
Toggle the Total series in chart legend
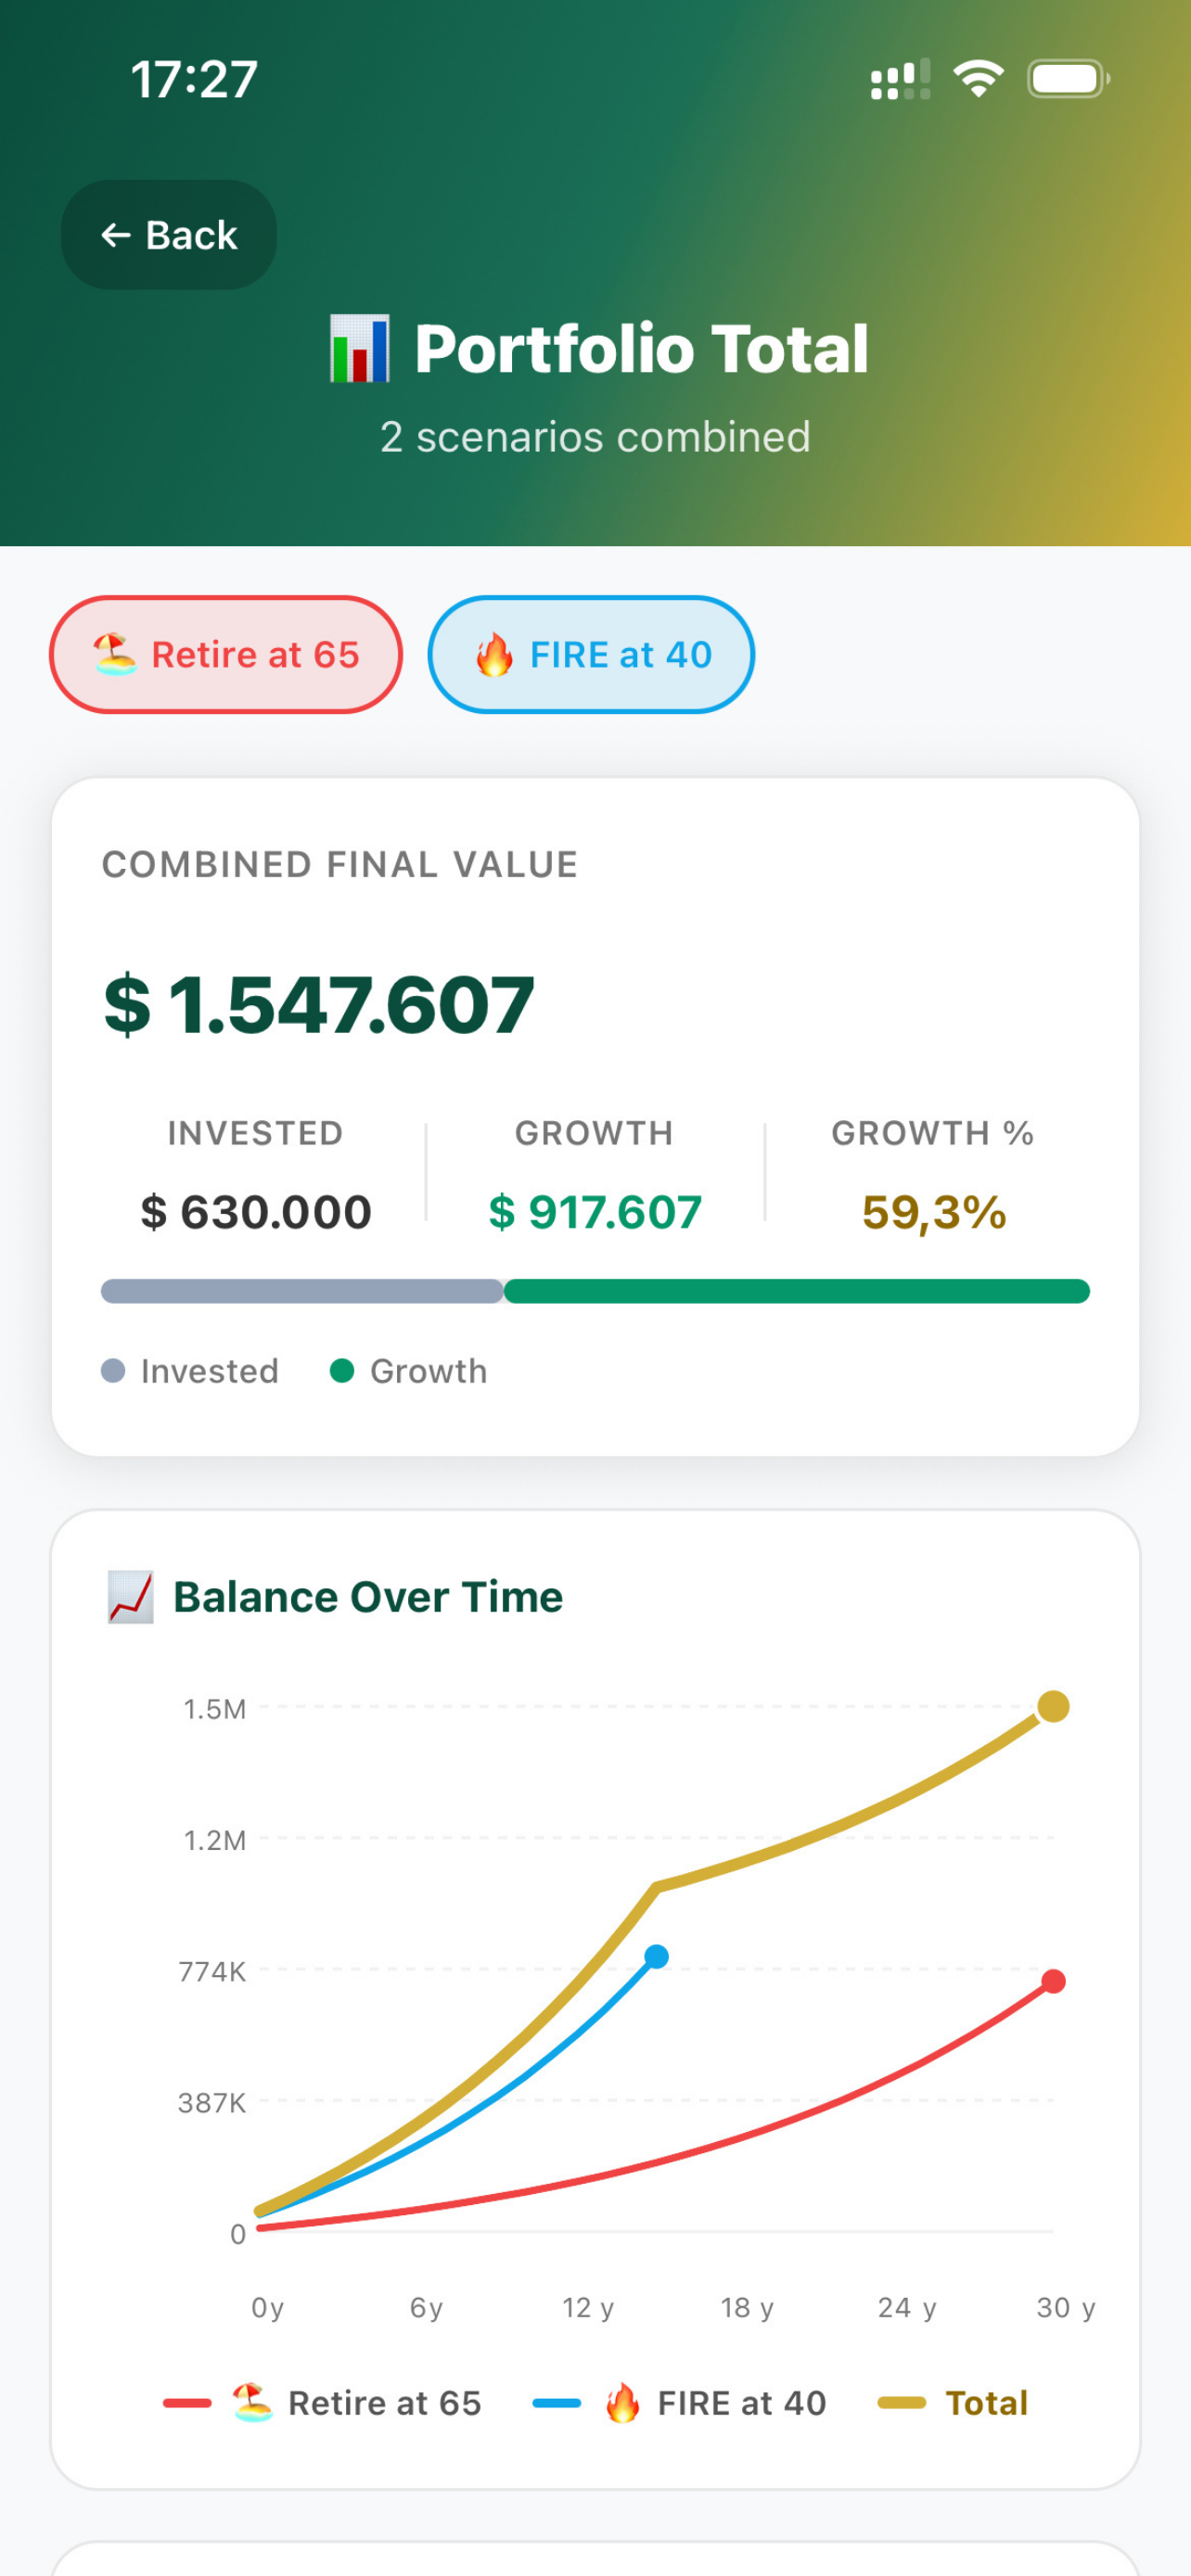pos(953,2403)
